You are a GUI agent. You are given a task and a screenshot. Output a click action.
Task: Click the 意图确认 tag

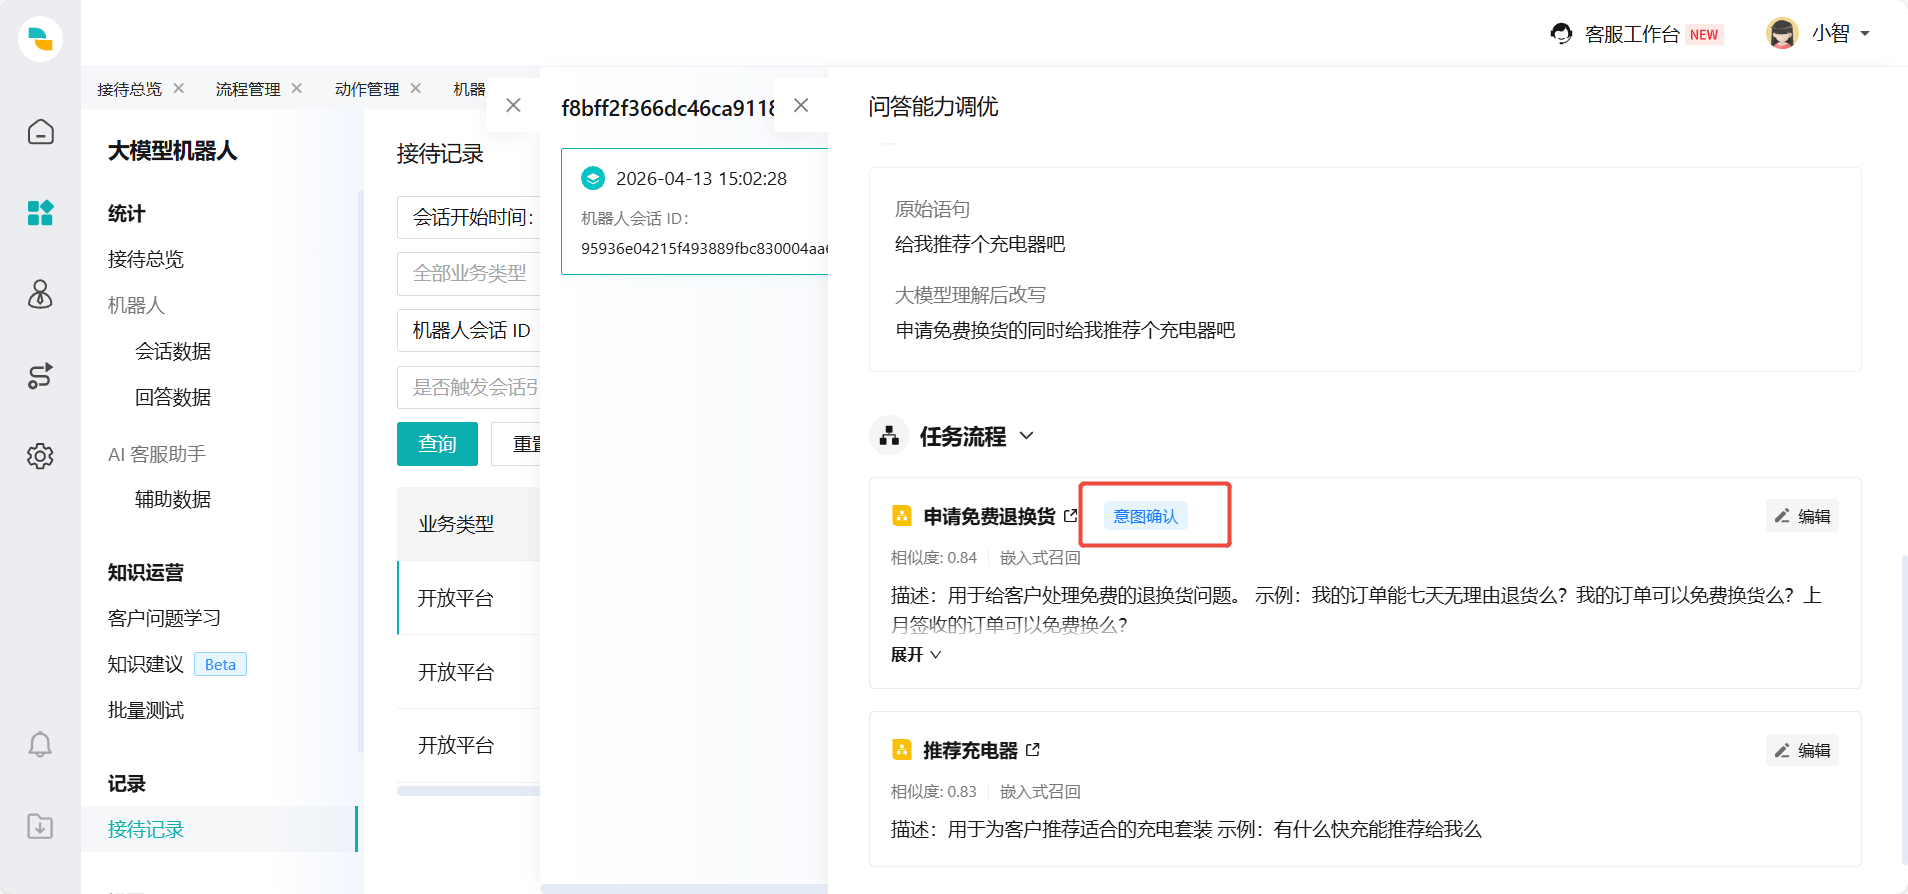(1146, 516)
